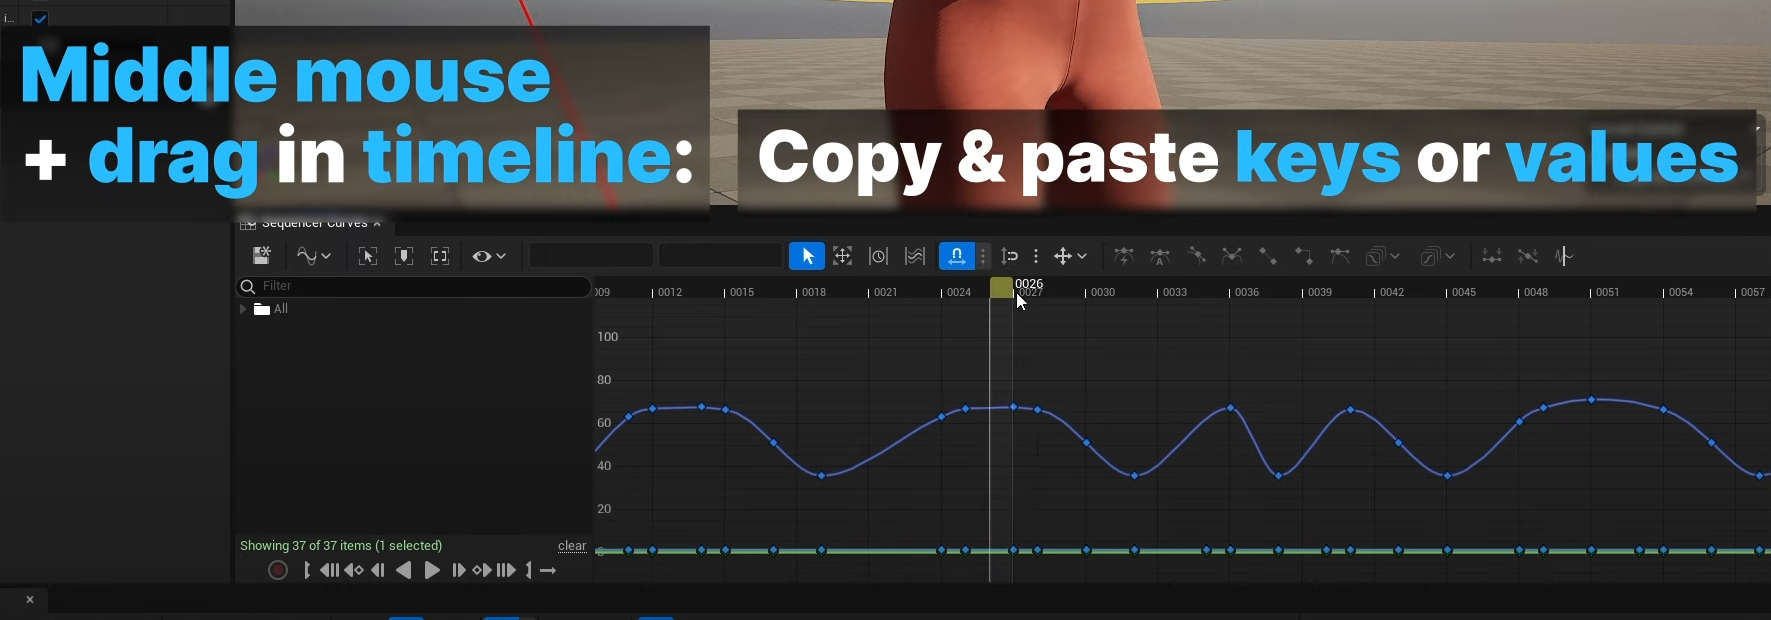Click the zoom-to-fit selection icon
Image resolution: width=1771 pixels, height=620 pixels.
(368, 256)
